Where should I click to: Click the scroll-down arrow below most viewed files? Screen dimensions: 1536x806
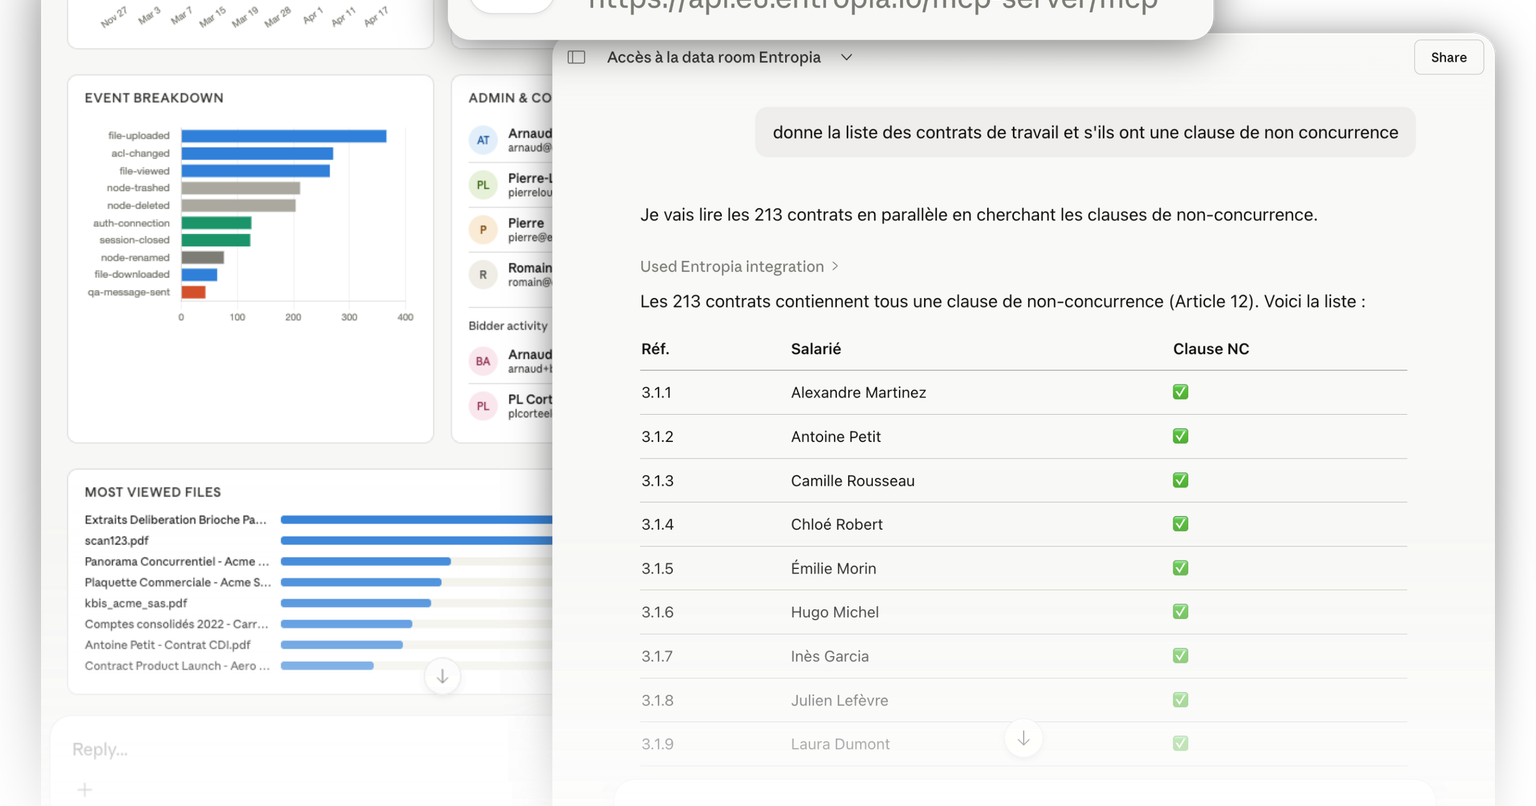coord(442,677)
